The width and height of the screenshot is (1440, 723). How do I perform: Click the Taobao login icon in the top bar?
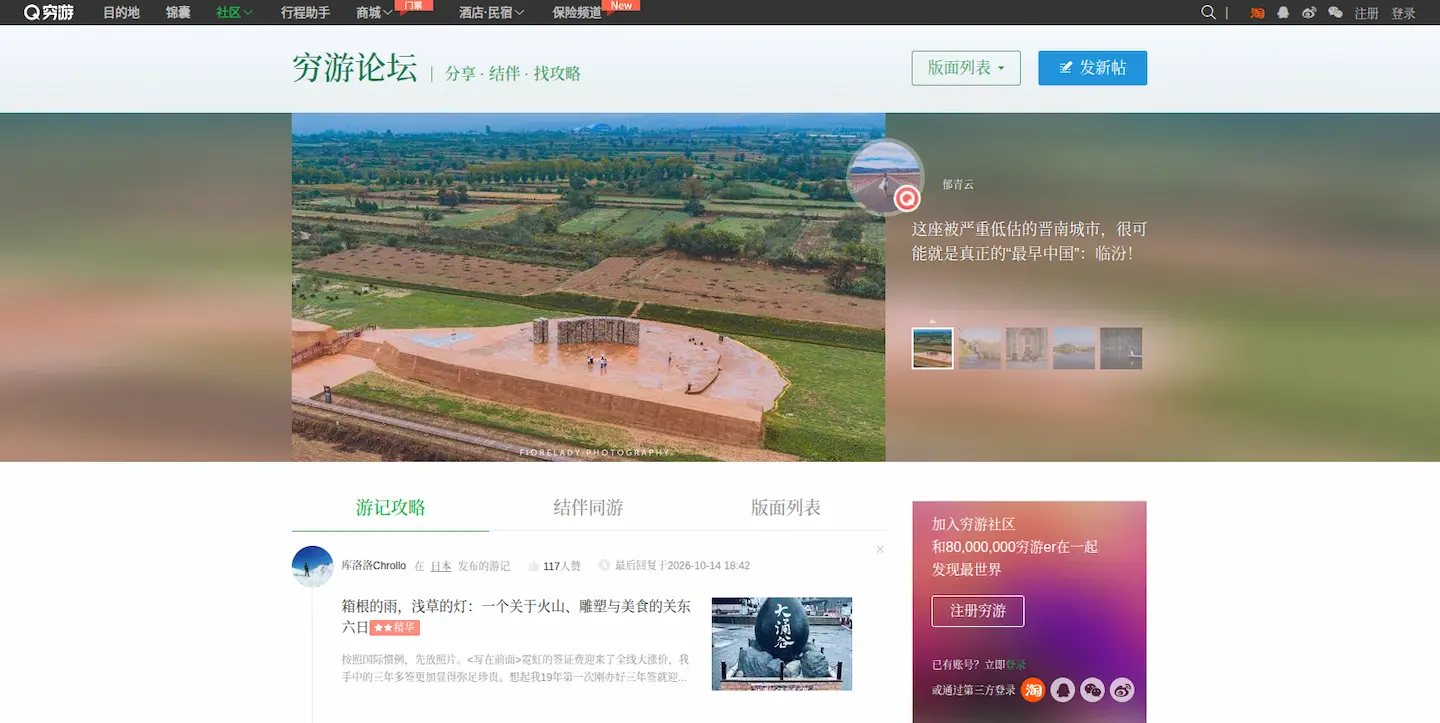click(x=1258, y=13)
